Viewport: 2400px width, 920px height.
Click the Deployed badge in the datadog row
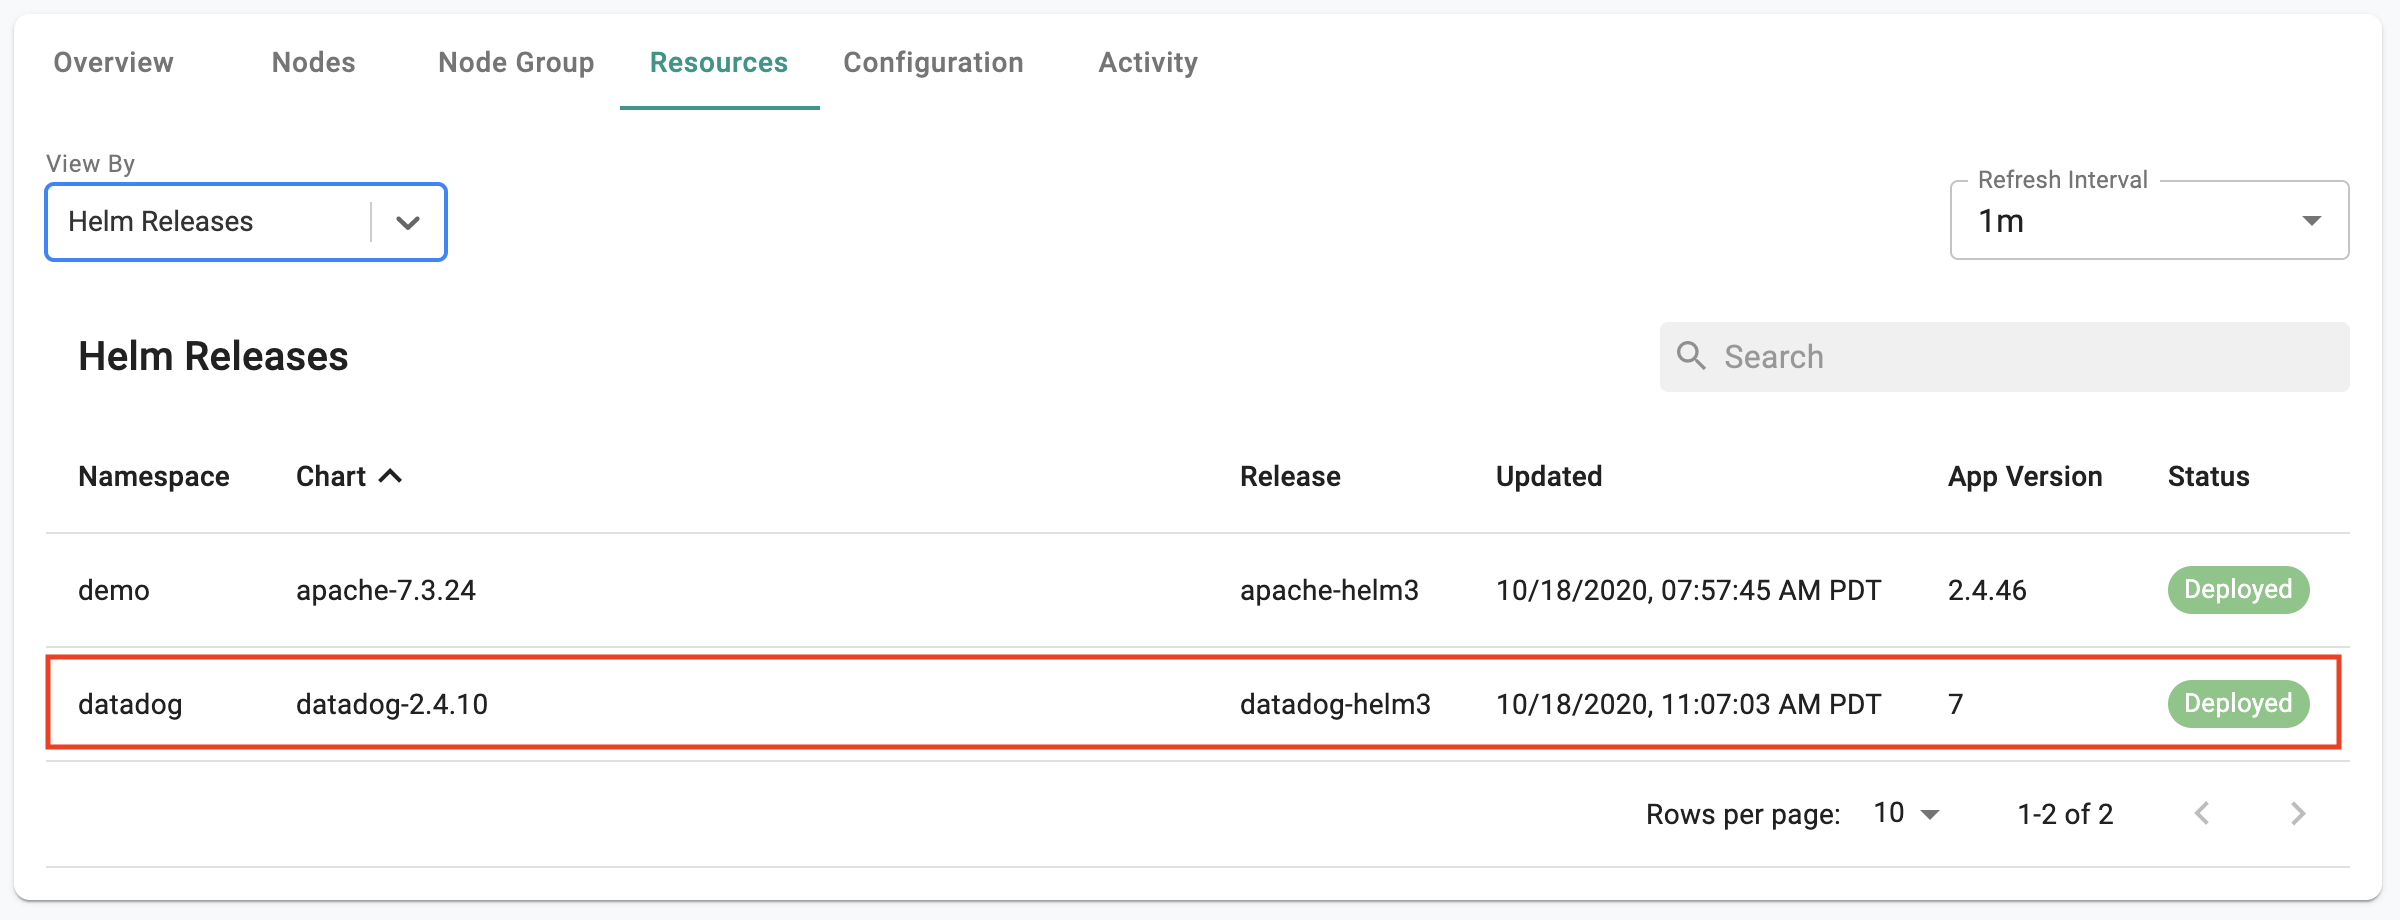tap(2238, 704)
